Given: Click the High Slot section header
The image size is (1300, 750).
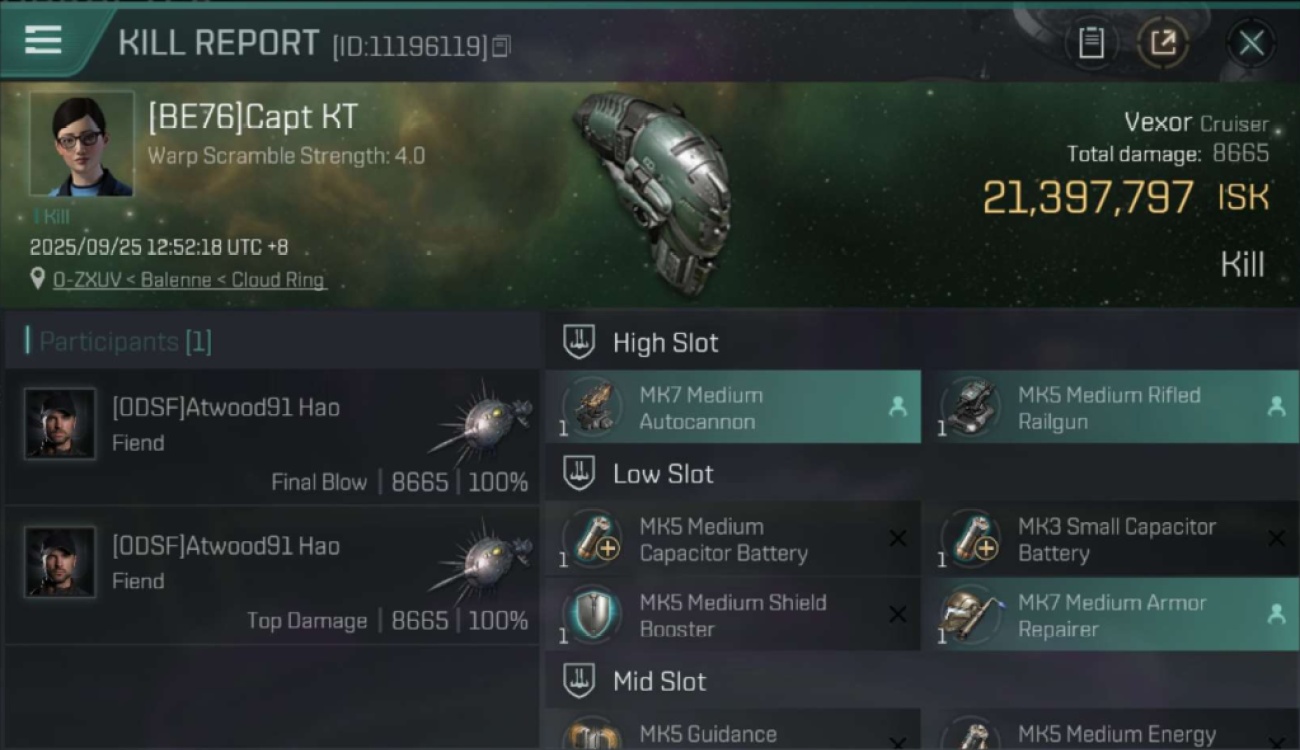Looking at the screenshot, I should pos(665,343).
